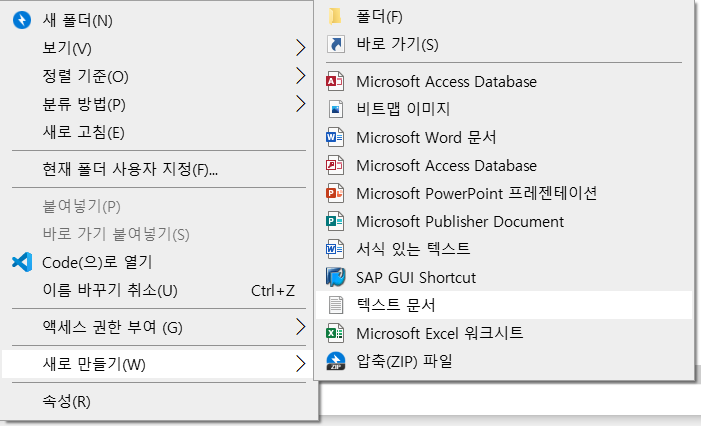The image size is (701, 426).
Task: Click the blue lightning icon beside 새 폴더(N)
Action: point(22,20)
